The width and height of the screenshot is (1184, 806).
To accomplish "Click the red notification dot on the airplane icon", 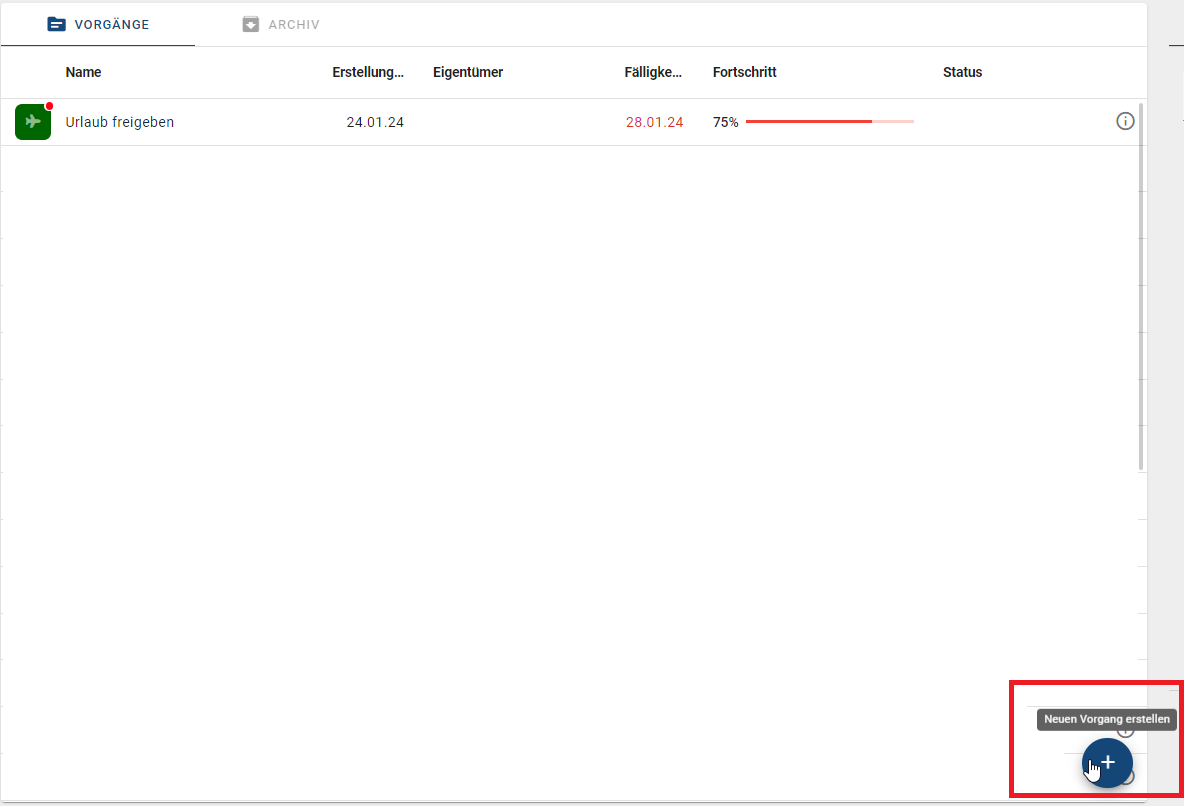I will pos(46,106).
